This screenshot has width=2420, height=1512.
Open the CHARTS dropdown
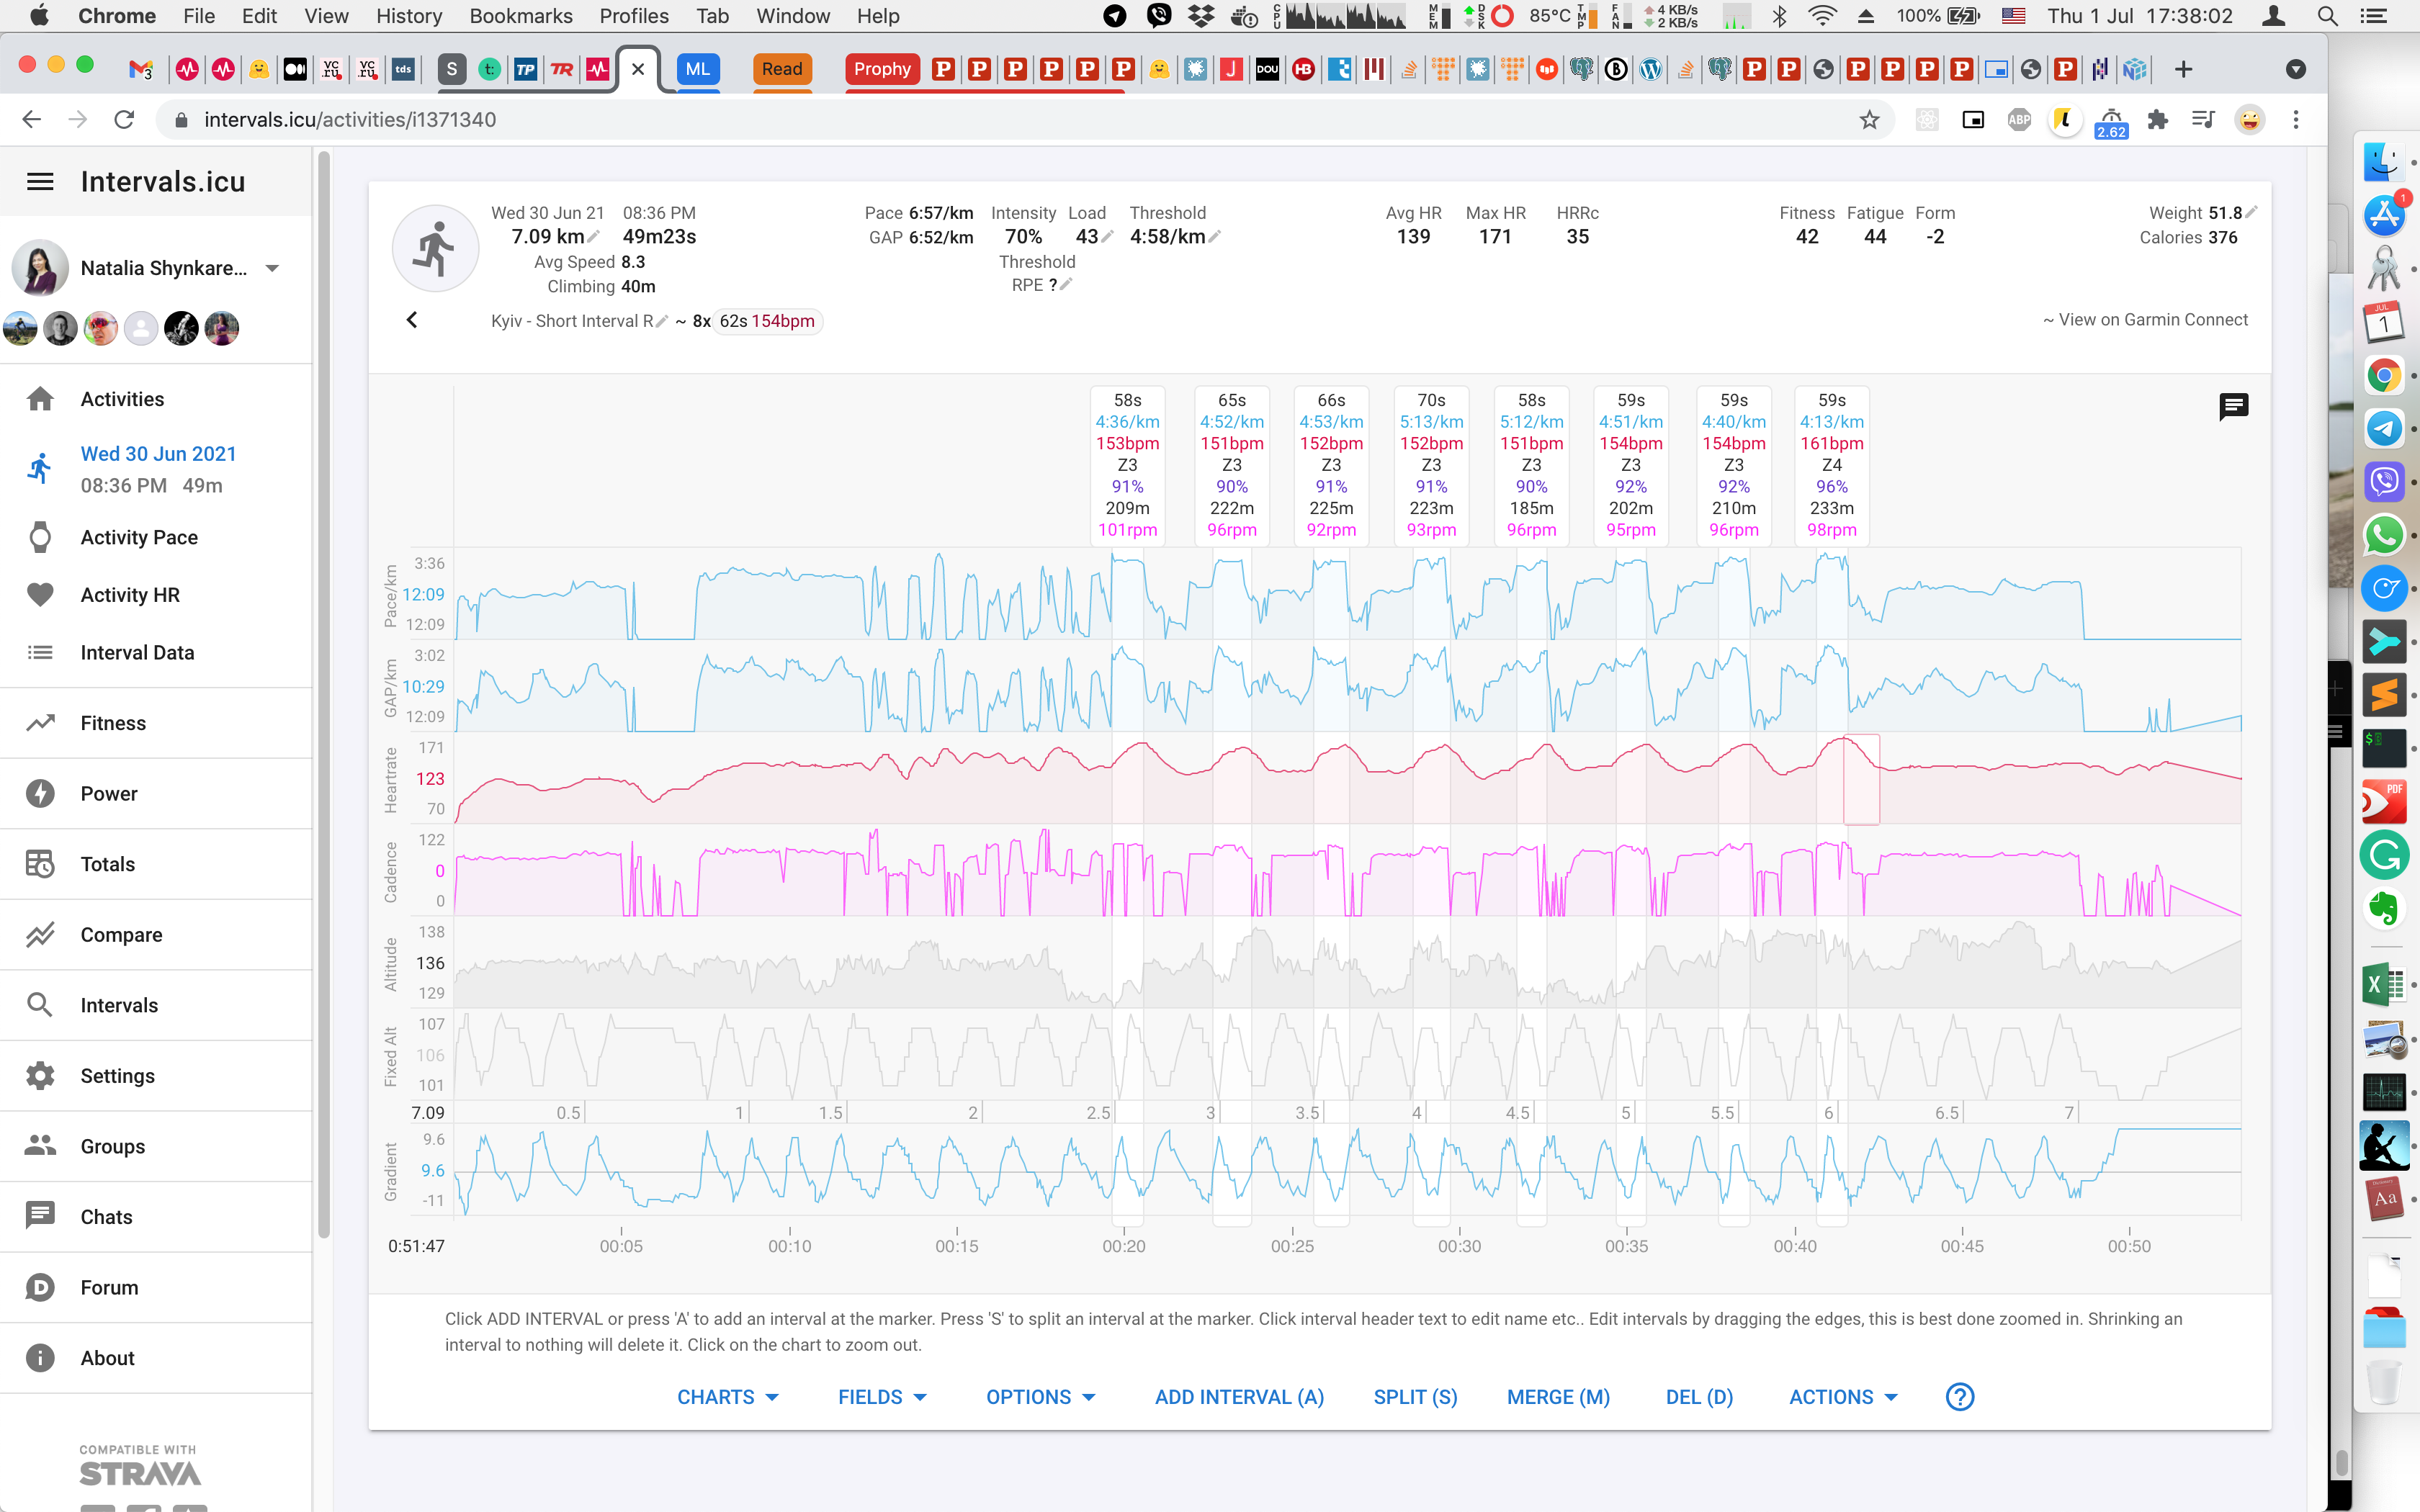click(728, 1397)
